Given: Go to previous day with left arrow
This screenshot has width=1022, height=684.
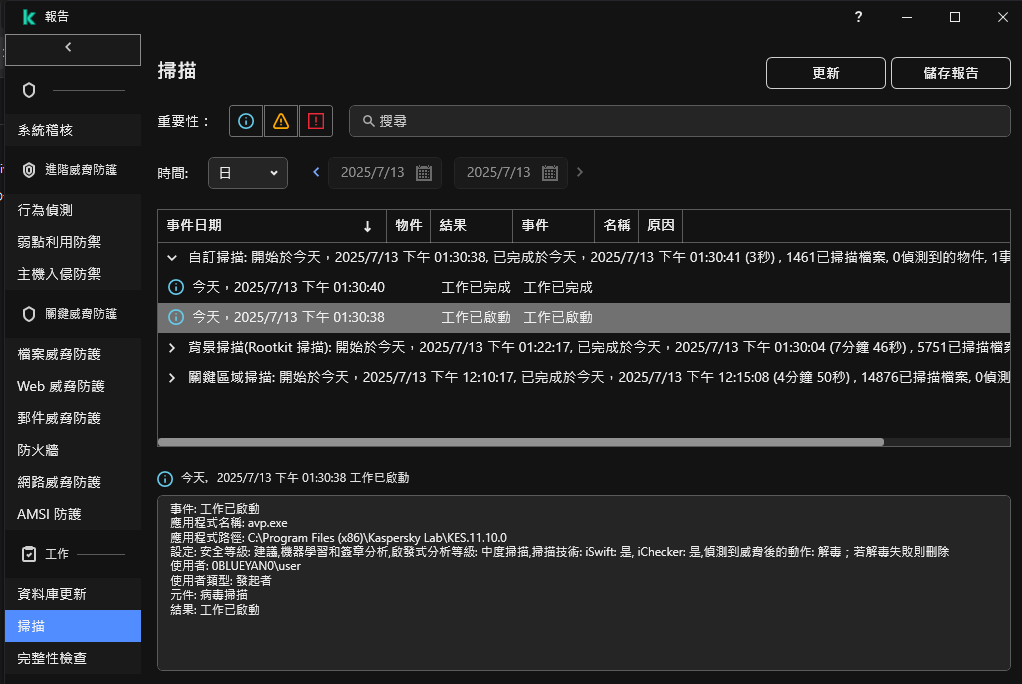Looking at the screenshot, I should click(x=316, y=173).
